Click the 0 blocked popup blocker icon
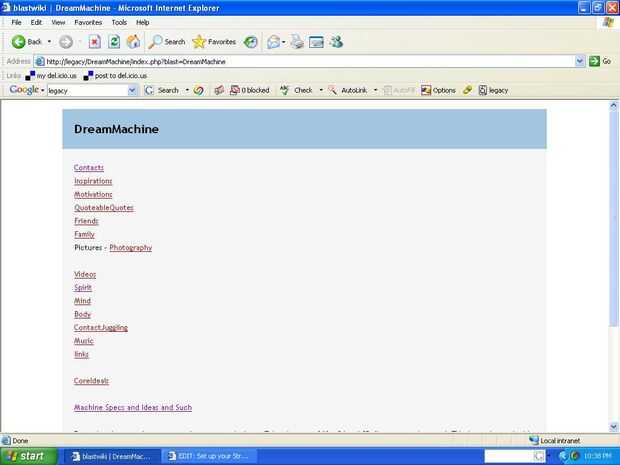This screenshot has width=620, height=465. (x=250, y=91)
